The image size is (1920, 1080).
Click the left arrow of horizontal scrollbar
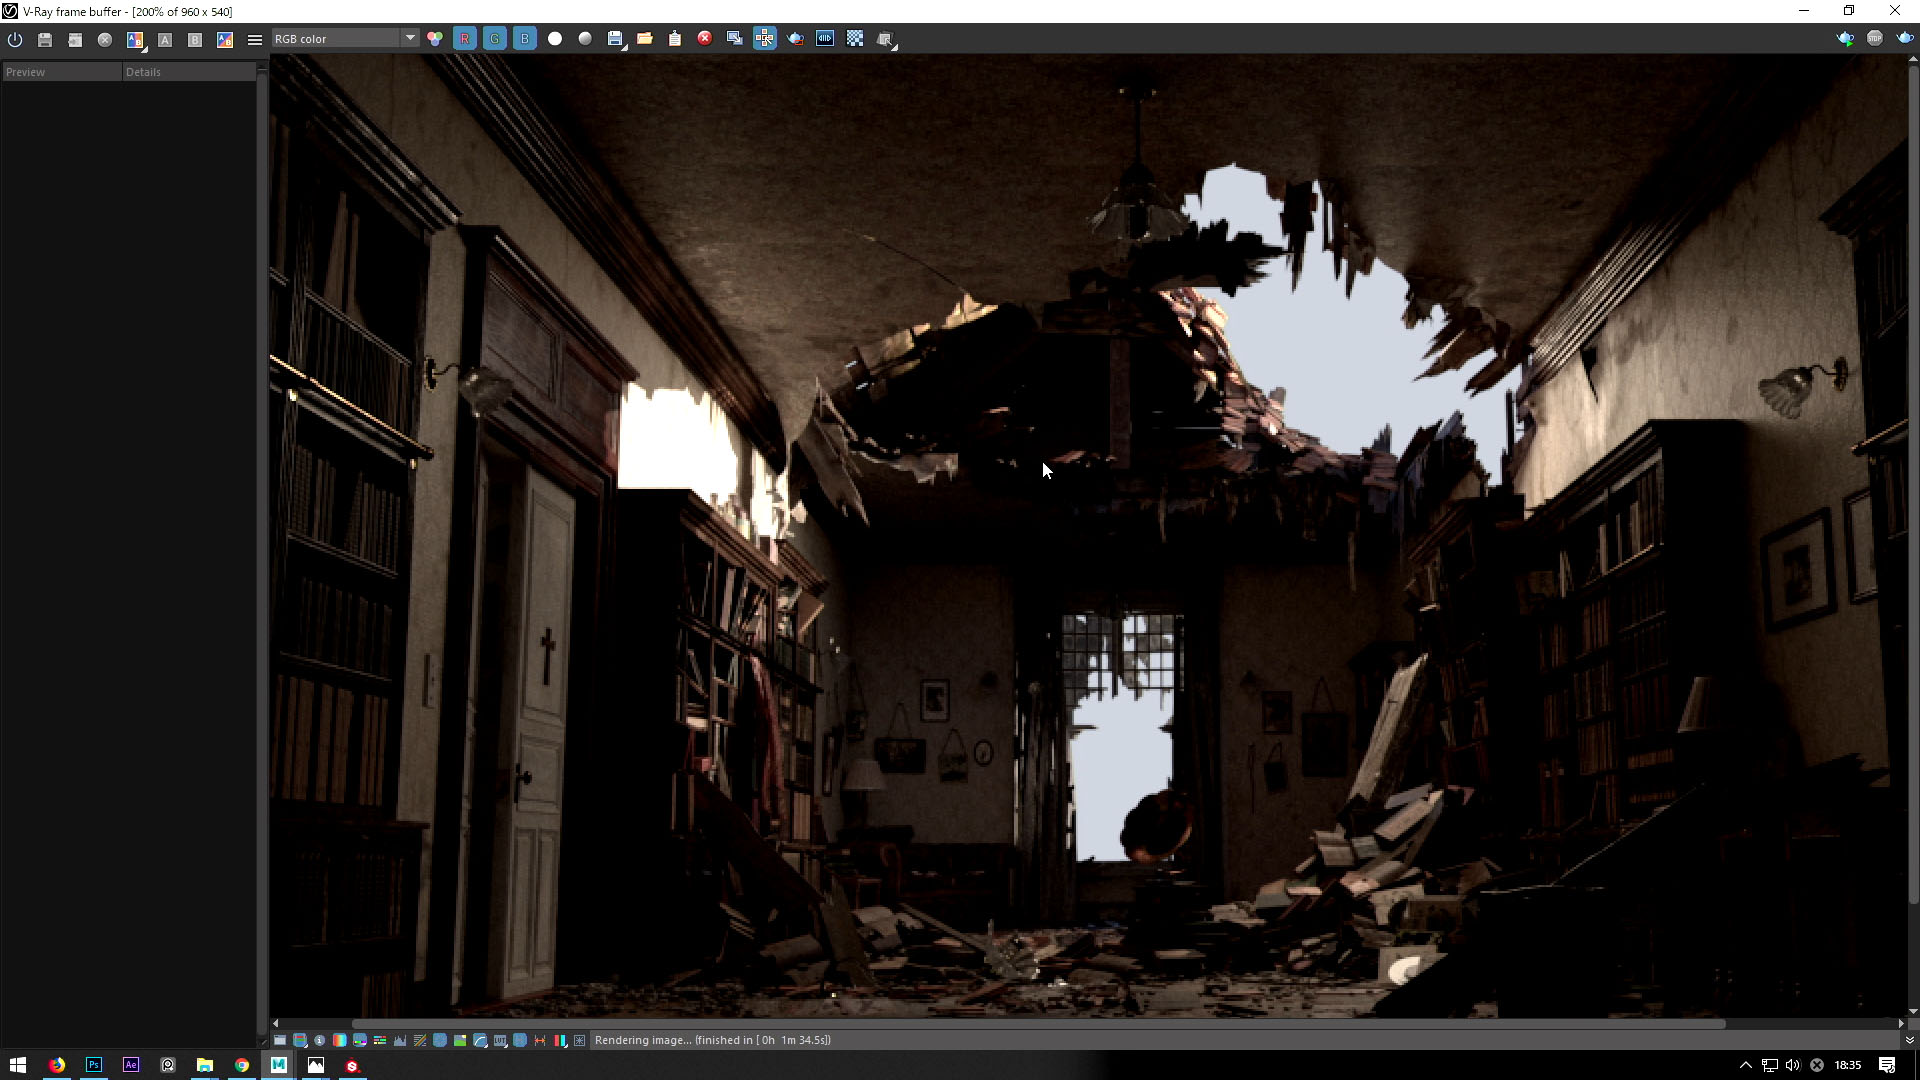[276, 1024]
